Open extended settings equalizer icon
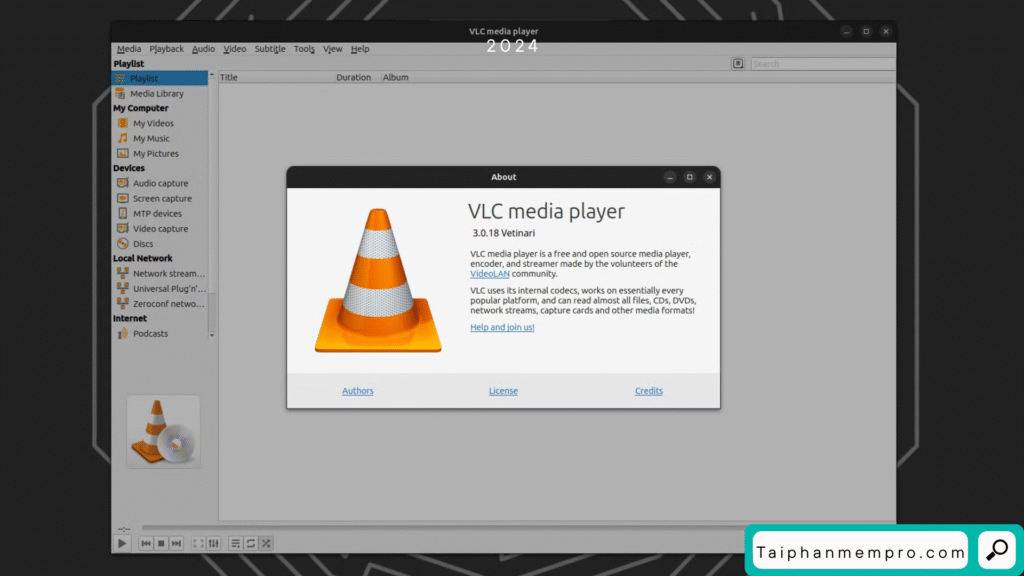Viewport: 1024px width, 576px height. tap(213, 543)
